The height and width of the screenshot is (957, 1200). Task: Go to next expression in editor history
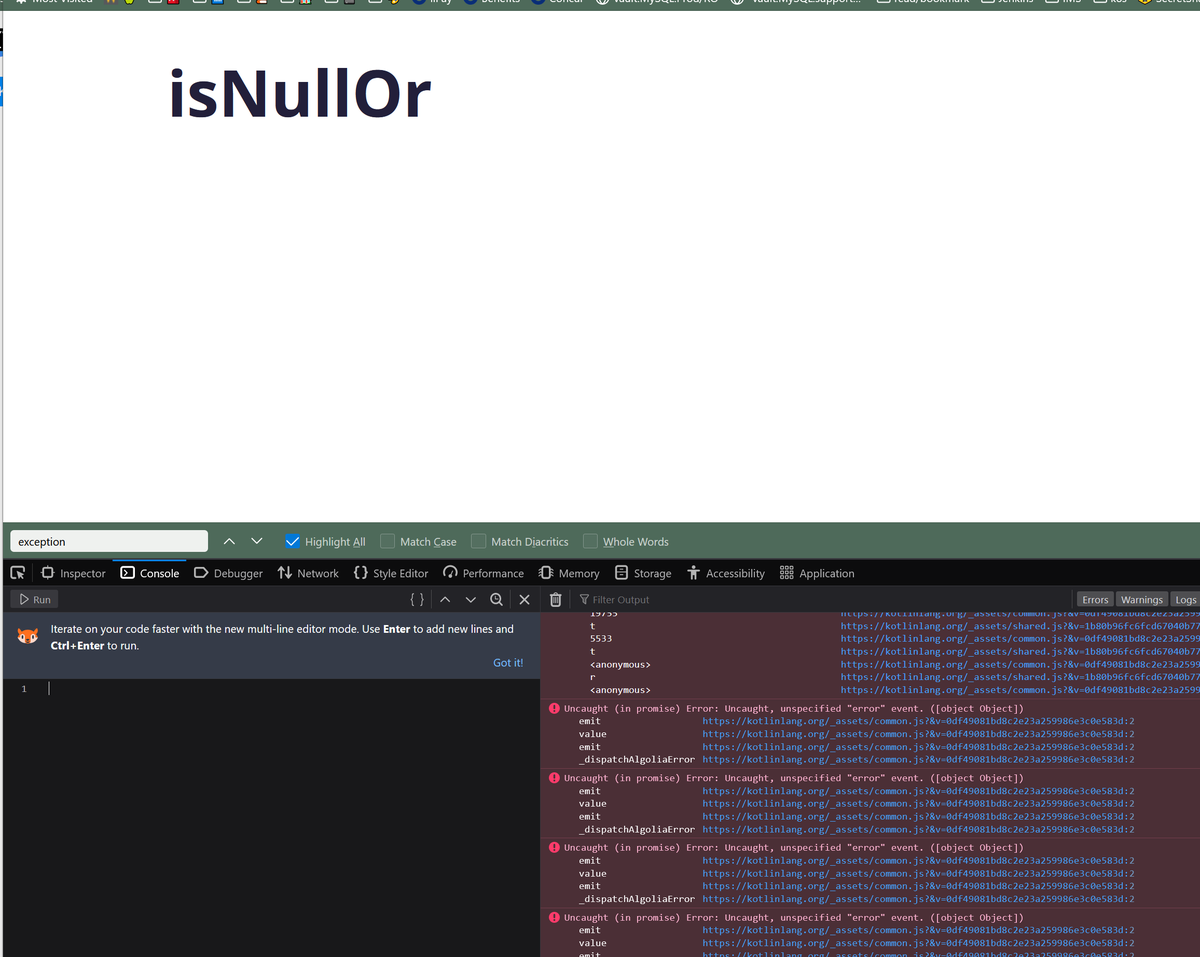471,599
